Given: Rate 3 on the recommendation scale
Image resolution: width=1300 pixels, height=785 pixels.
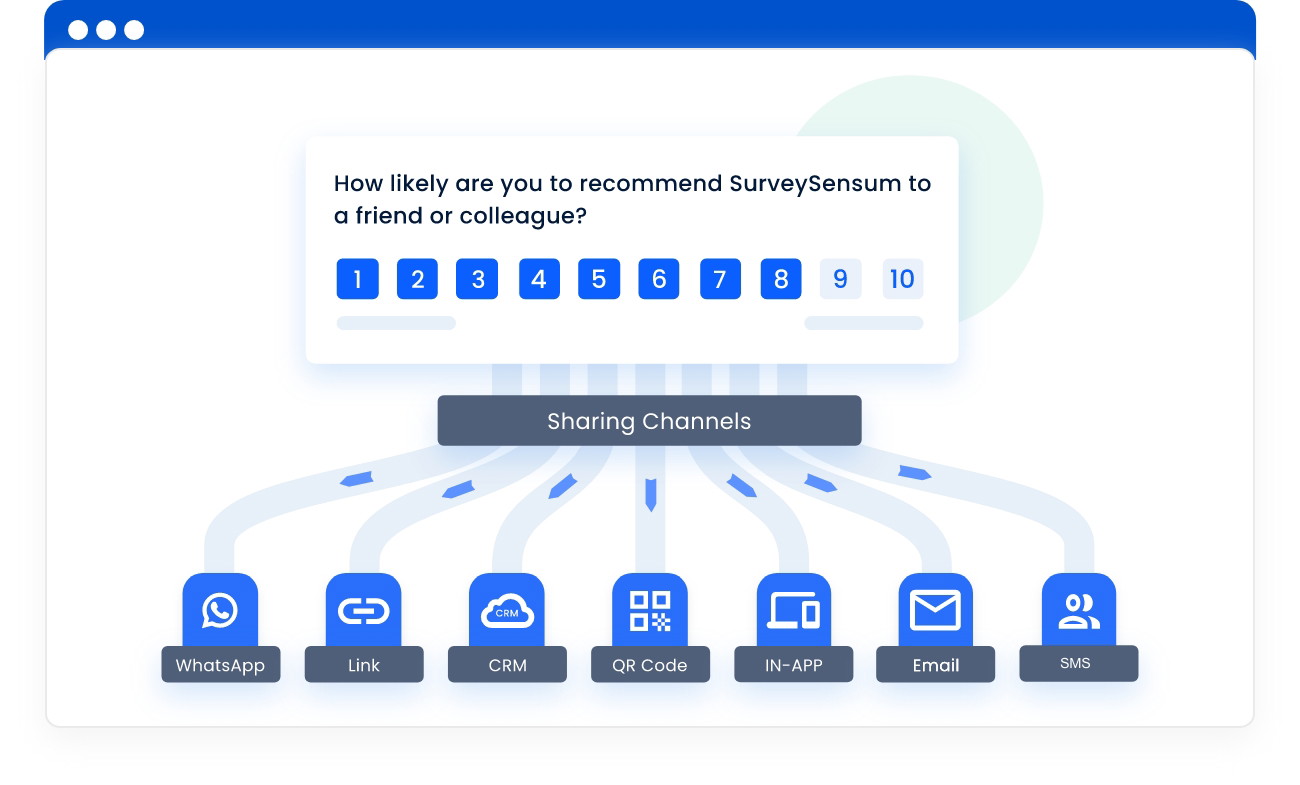Looking at the screenshot, I should pyautogui.click(x=477, y=279).
